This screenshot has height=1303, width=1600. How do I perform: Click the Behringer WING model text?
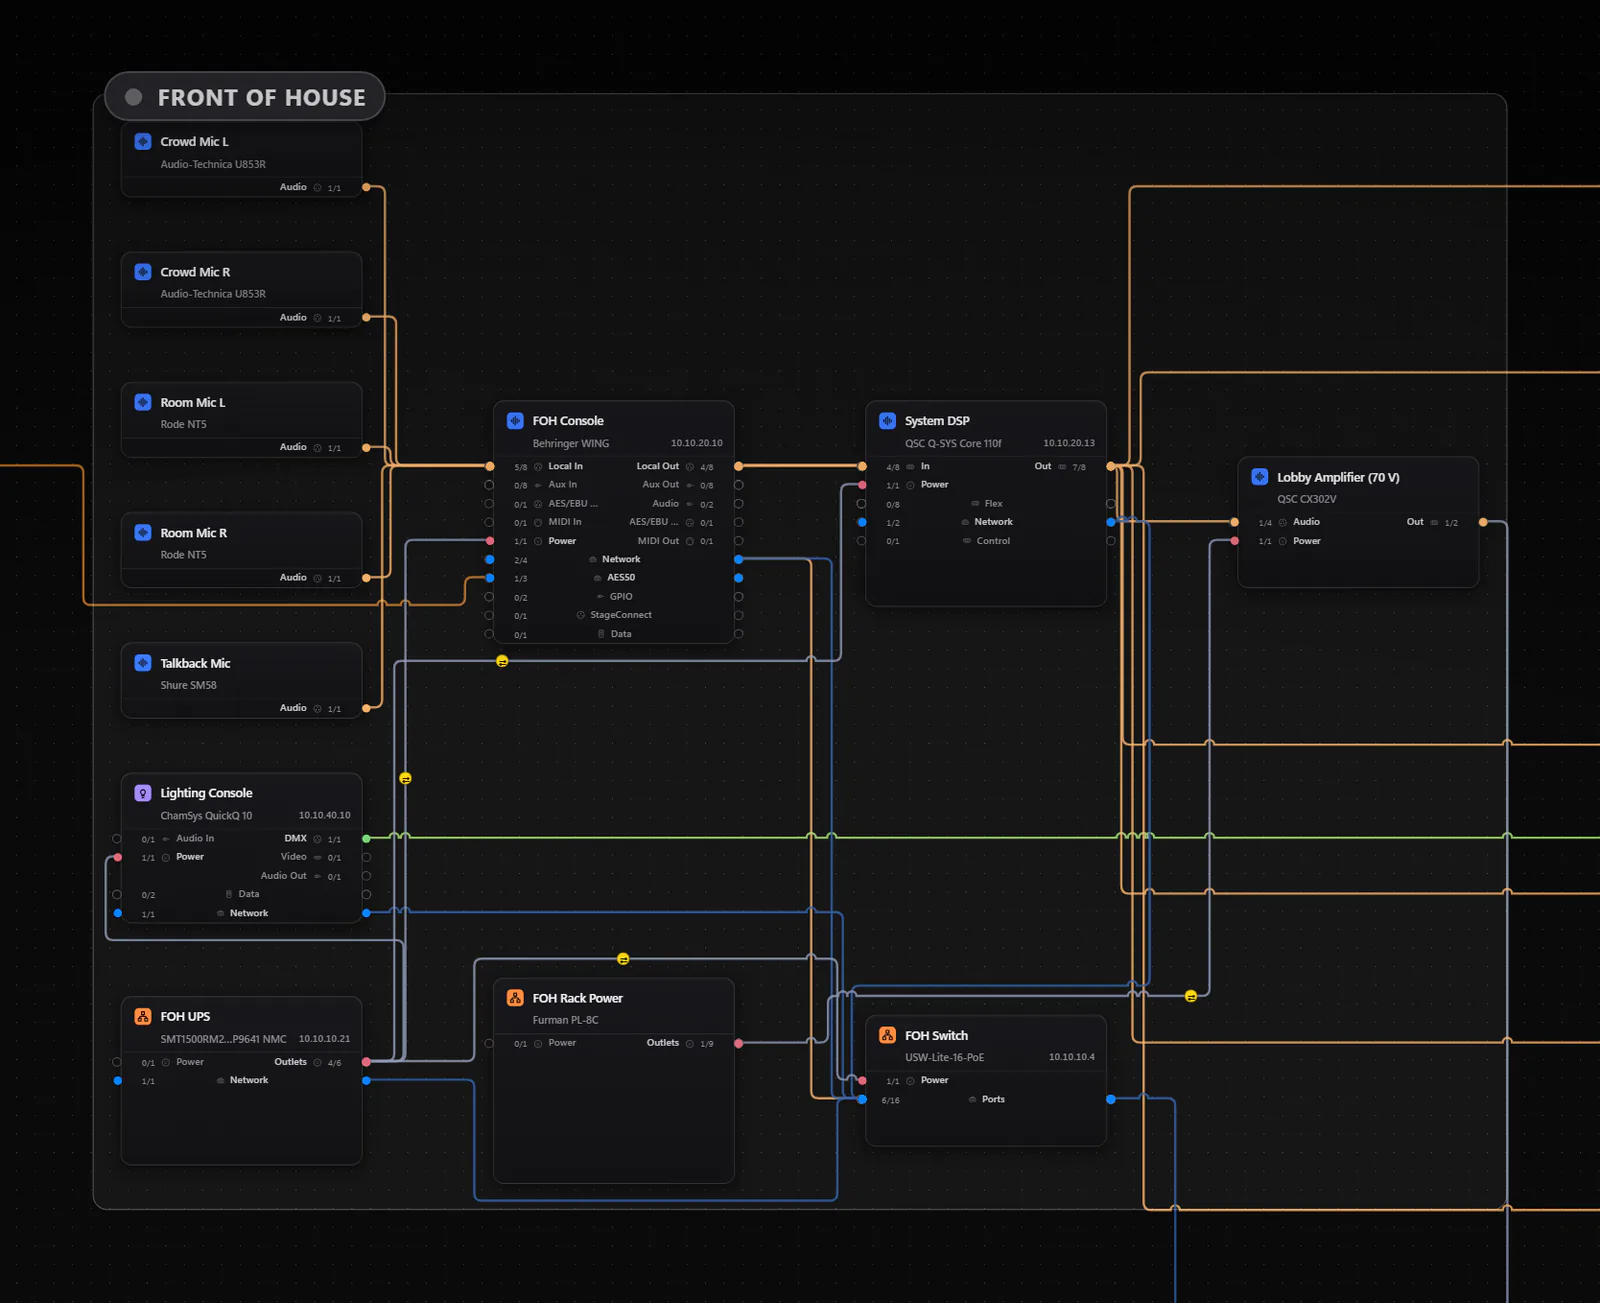pyautogui.click(x=571, y=444)
